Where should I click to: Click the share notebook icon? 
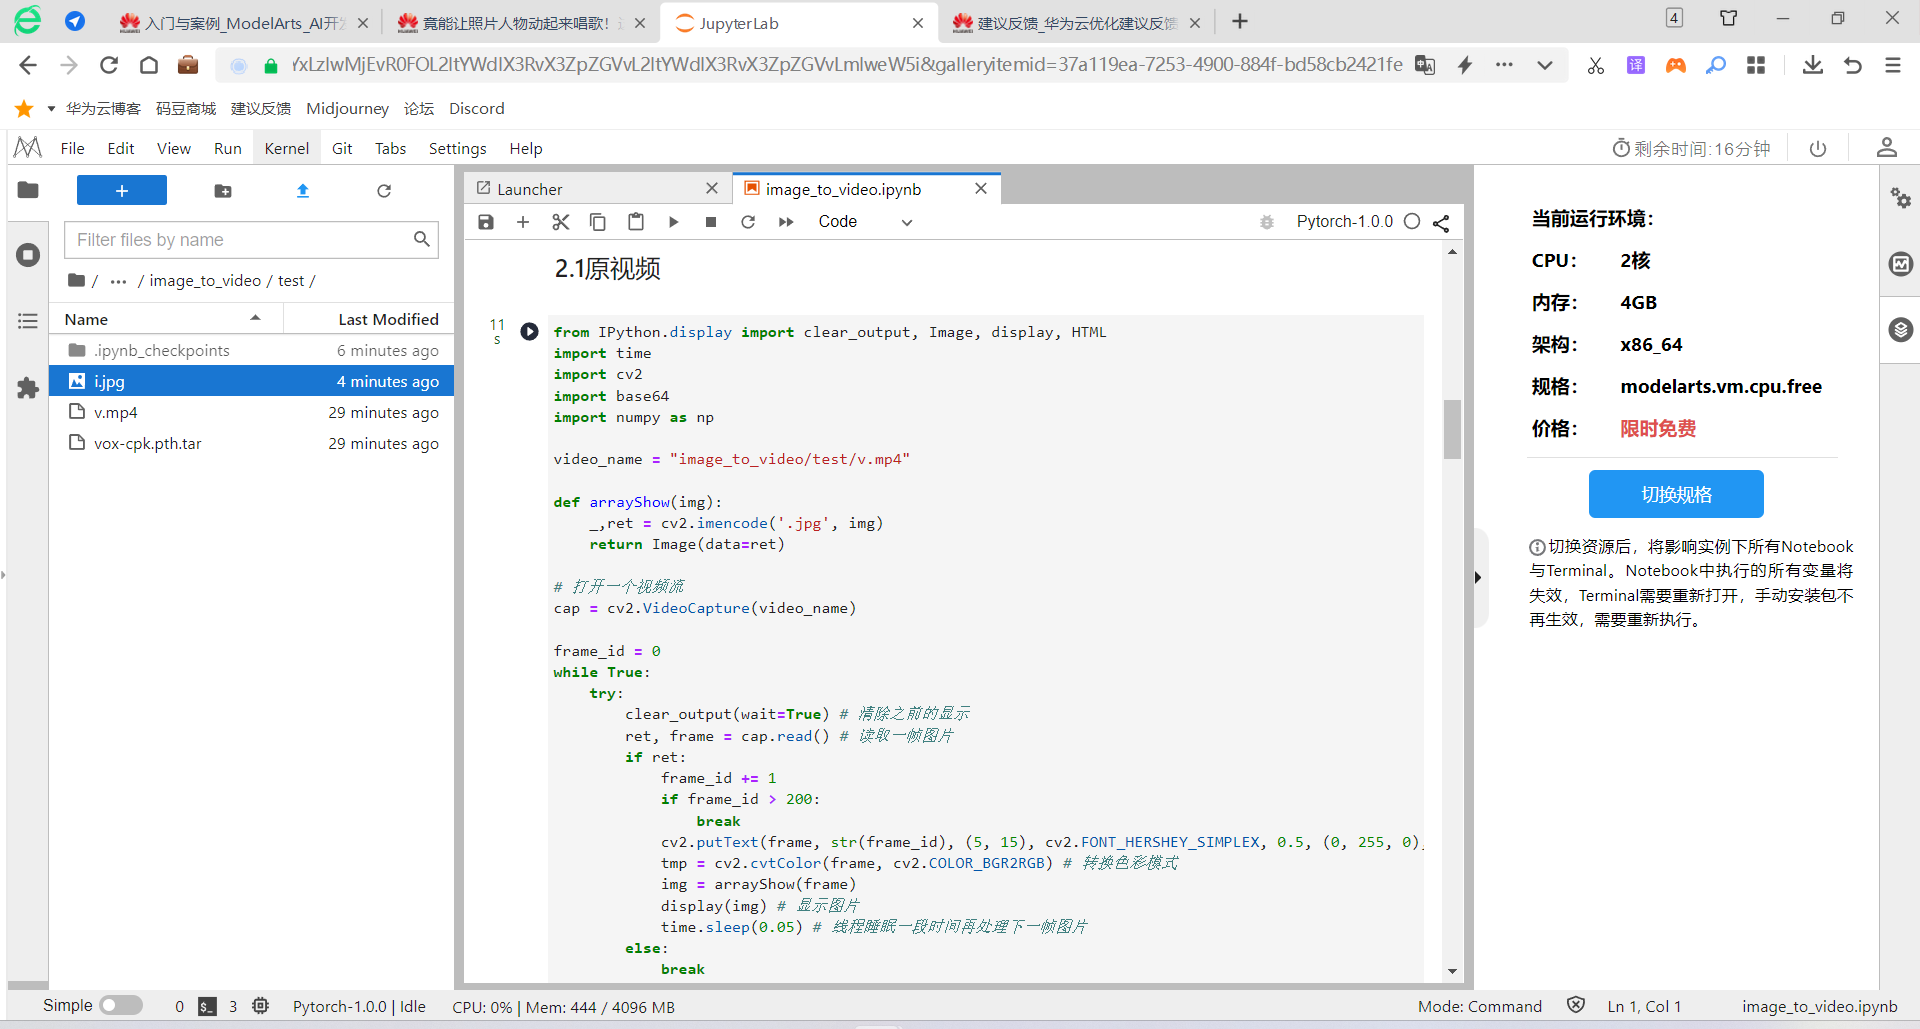pos(1441,223)
